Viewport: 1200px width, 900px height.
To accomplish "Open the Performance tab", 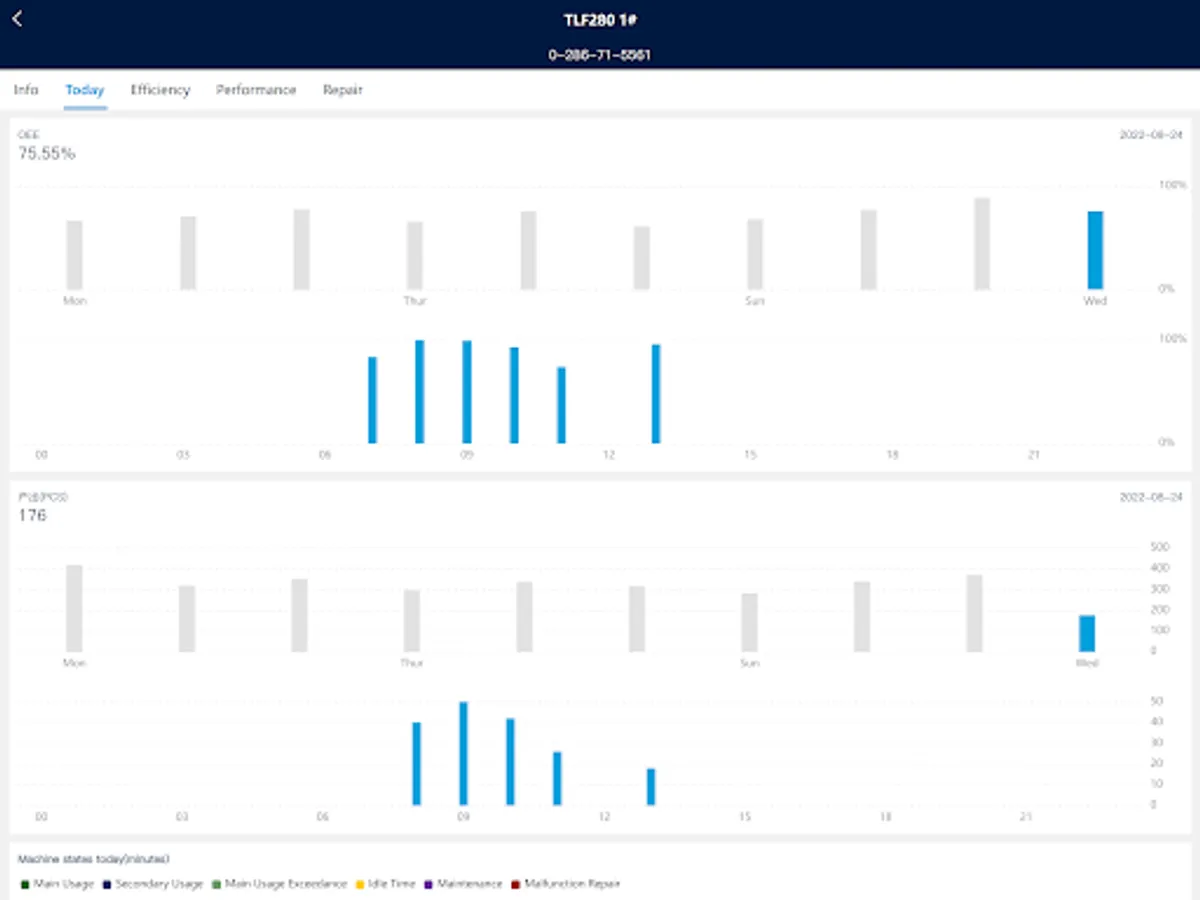I will [256, 90].
